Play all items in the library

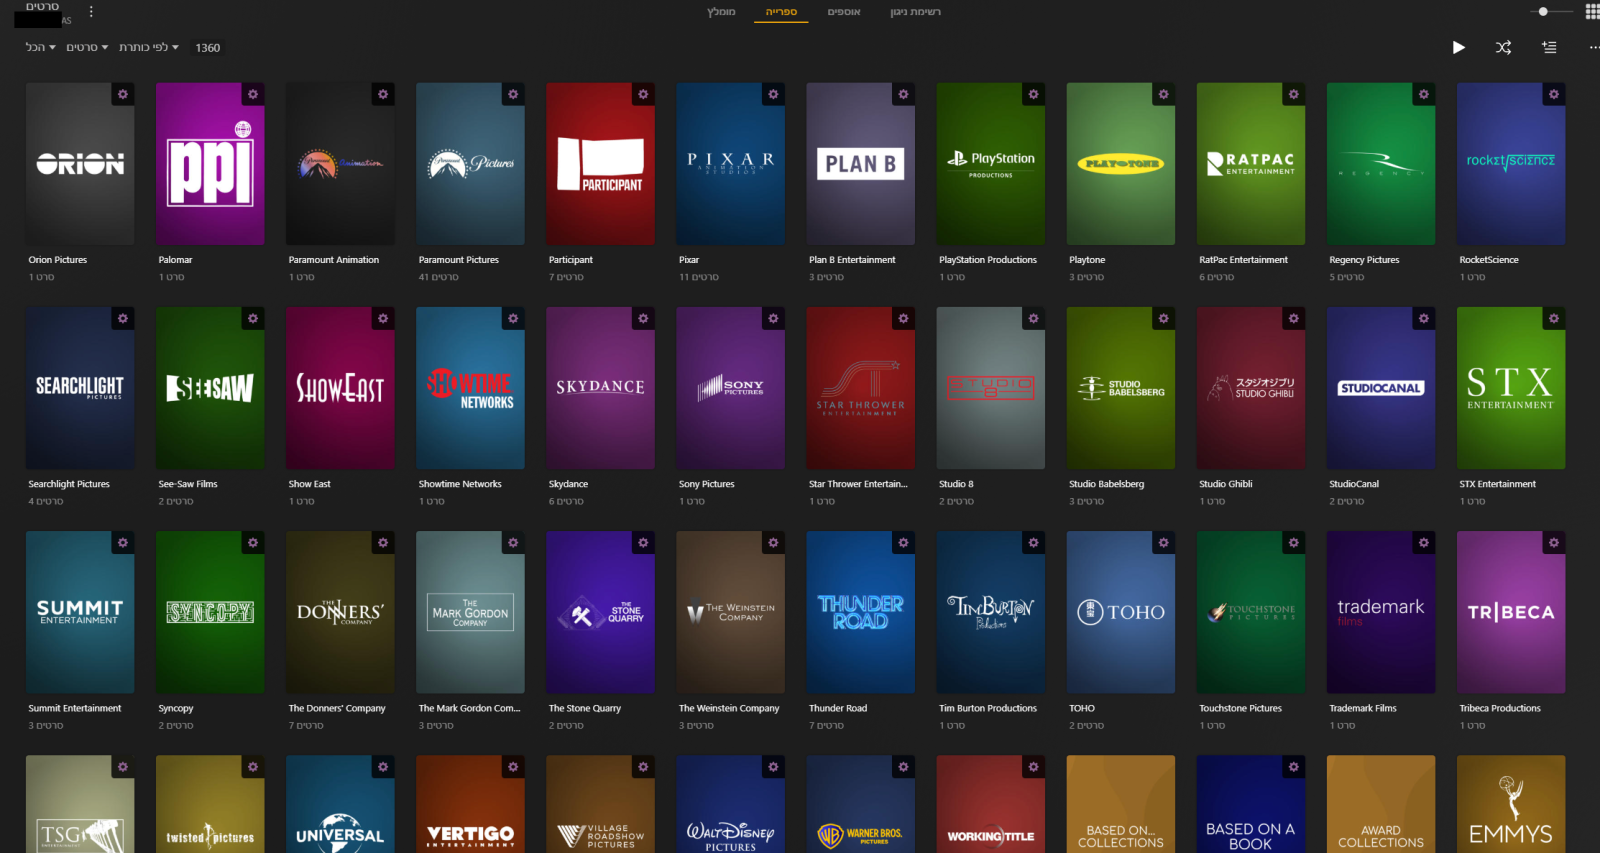(1458, 47)
